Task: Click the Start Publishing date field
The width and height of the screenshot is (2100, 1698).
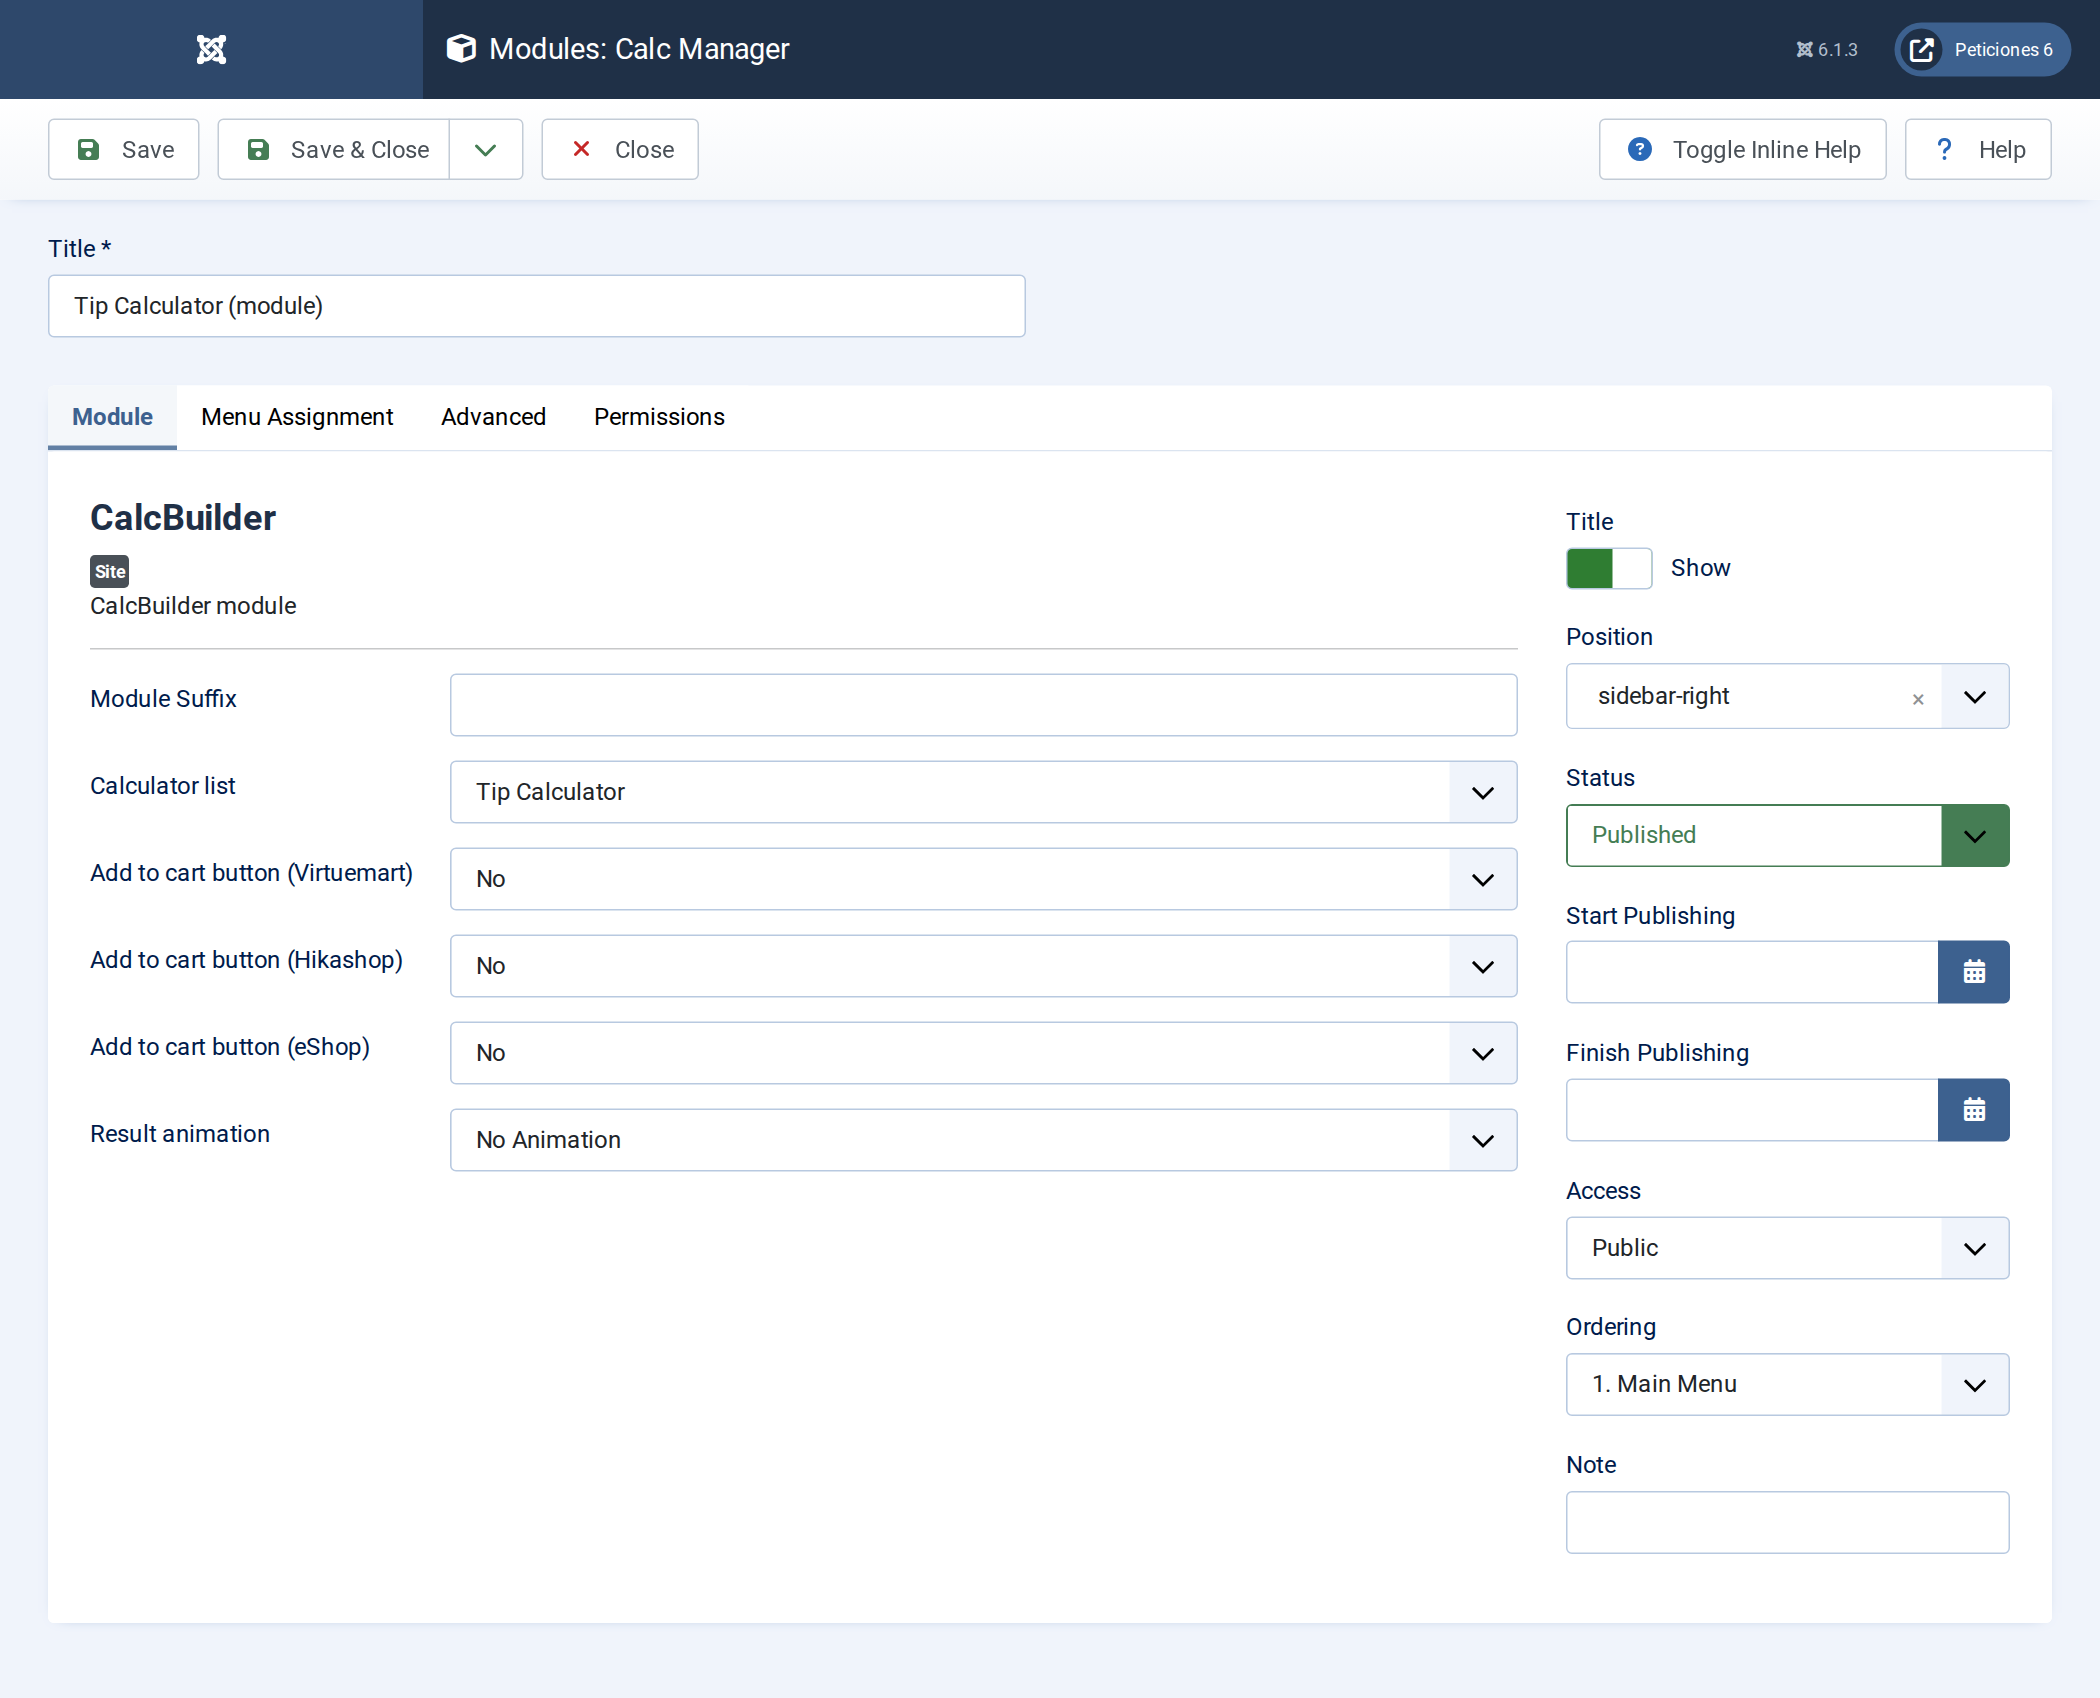Action: (1752, 972)
